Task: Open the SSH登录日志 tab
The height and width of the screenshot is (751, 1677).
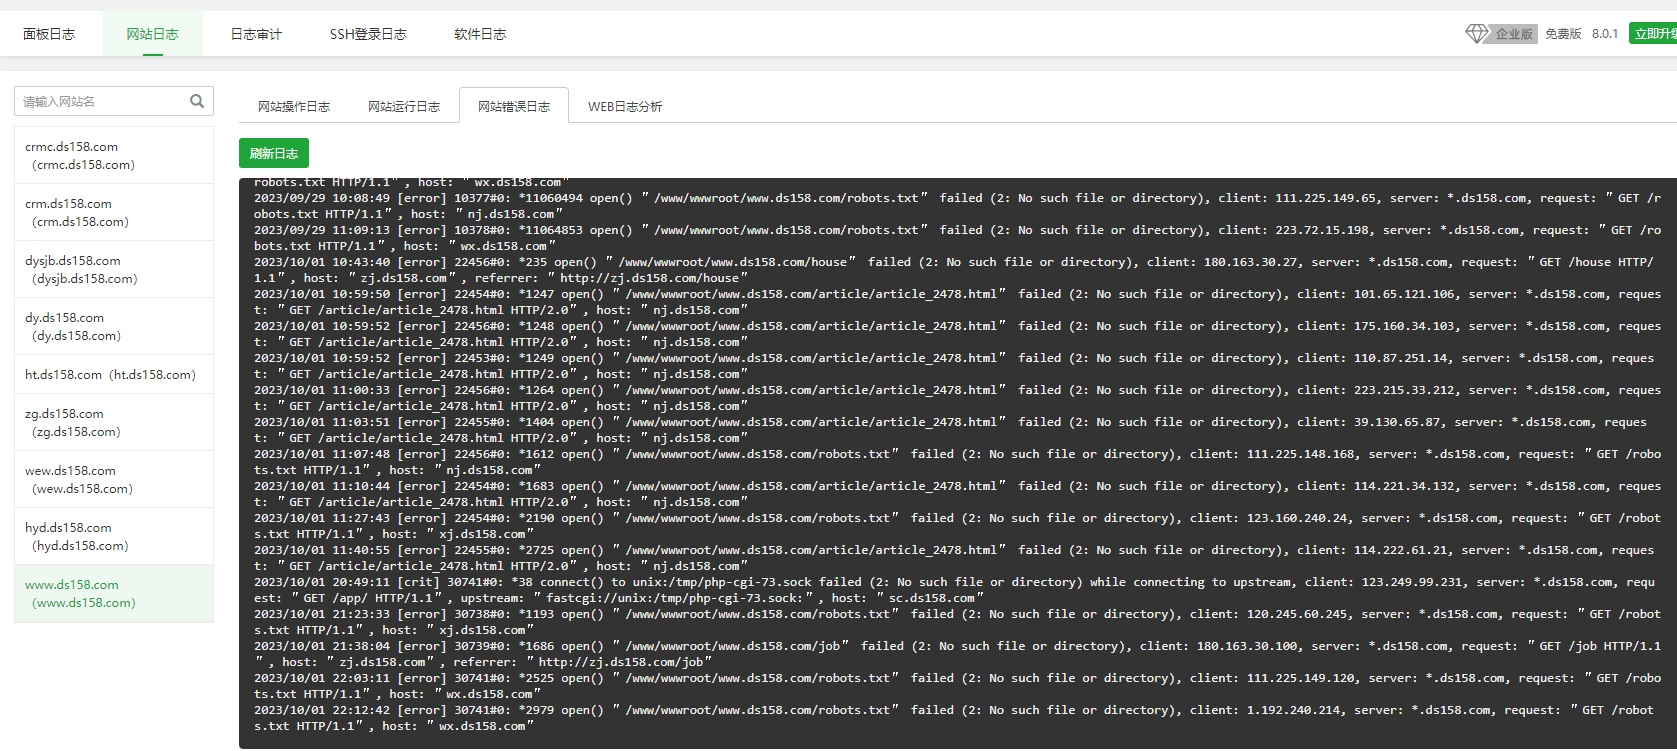Action: (368, 34)
